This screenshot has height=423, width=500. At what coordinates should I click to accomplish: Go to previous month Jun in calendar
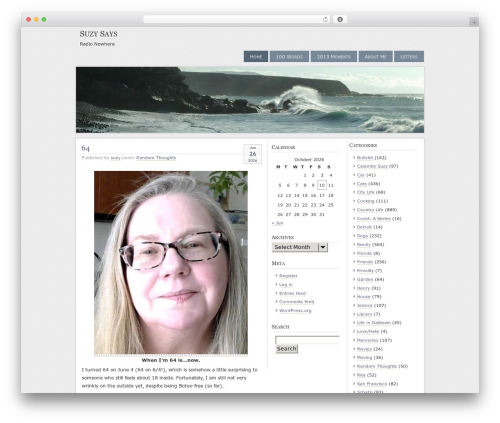pos(277,223)
